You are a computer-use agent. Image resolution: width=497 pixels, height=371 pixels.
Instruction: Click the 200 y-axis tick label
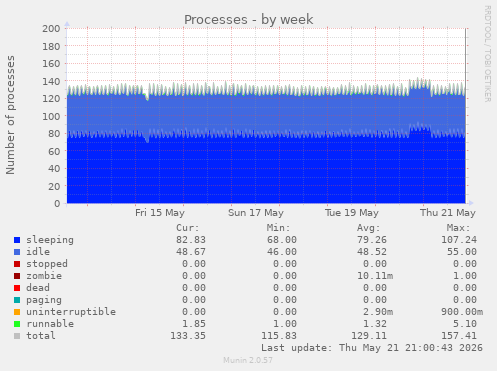(x=51, y=29)
